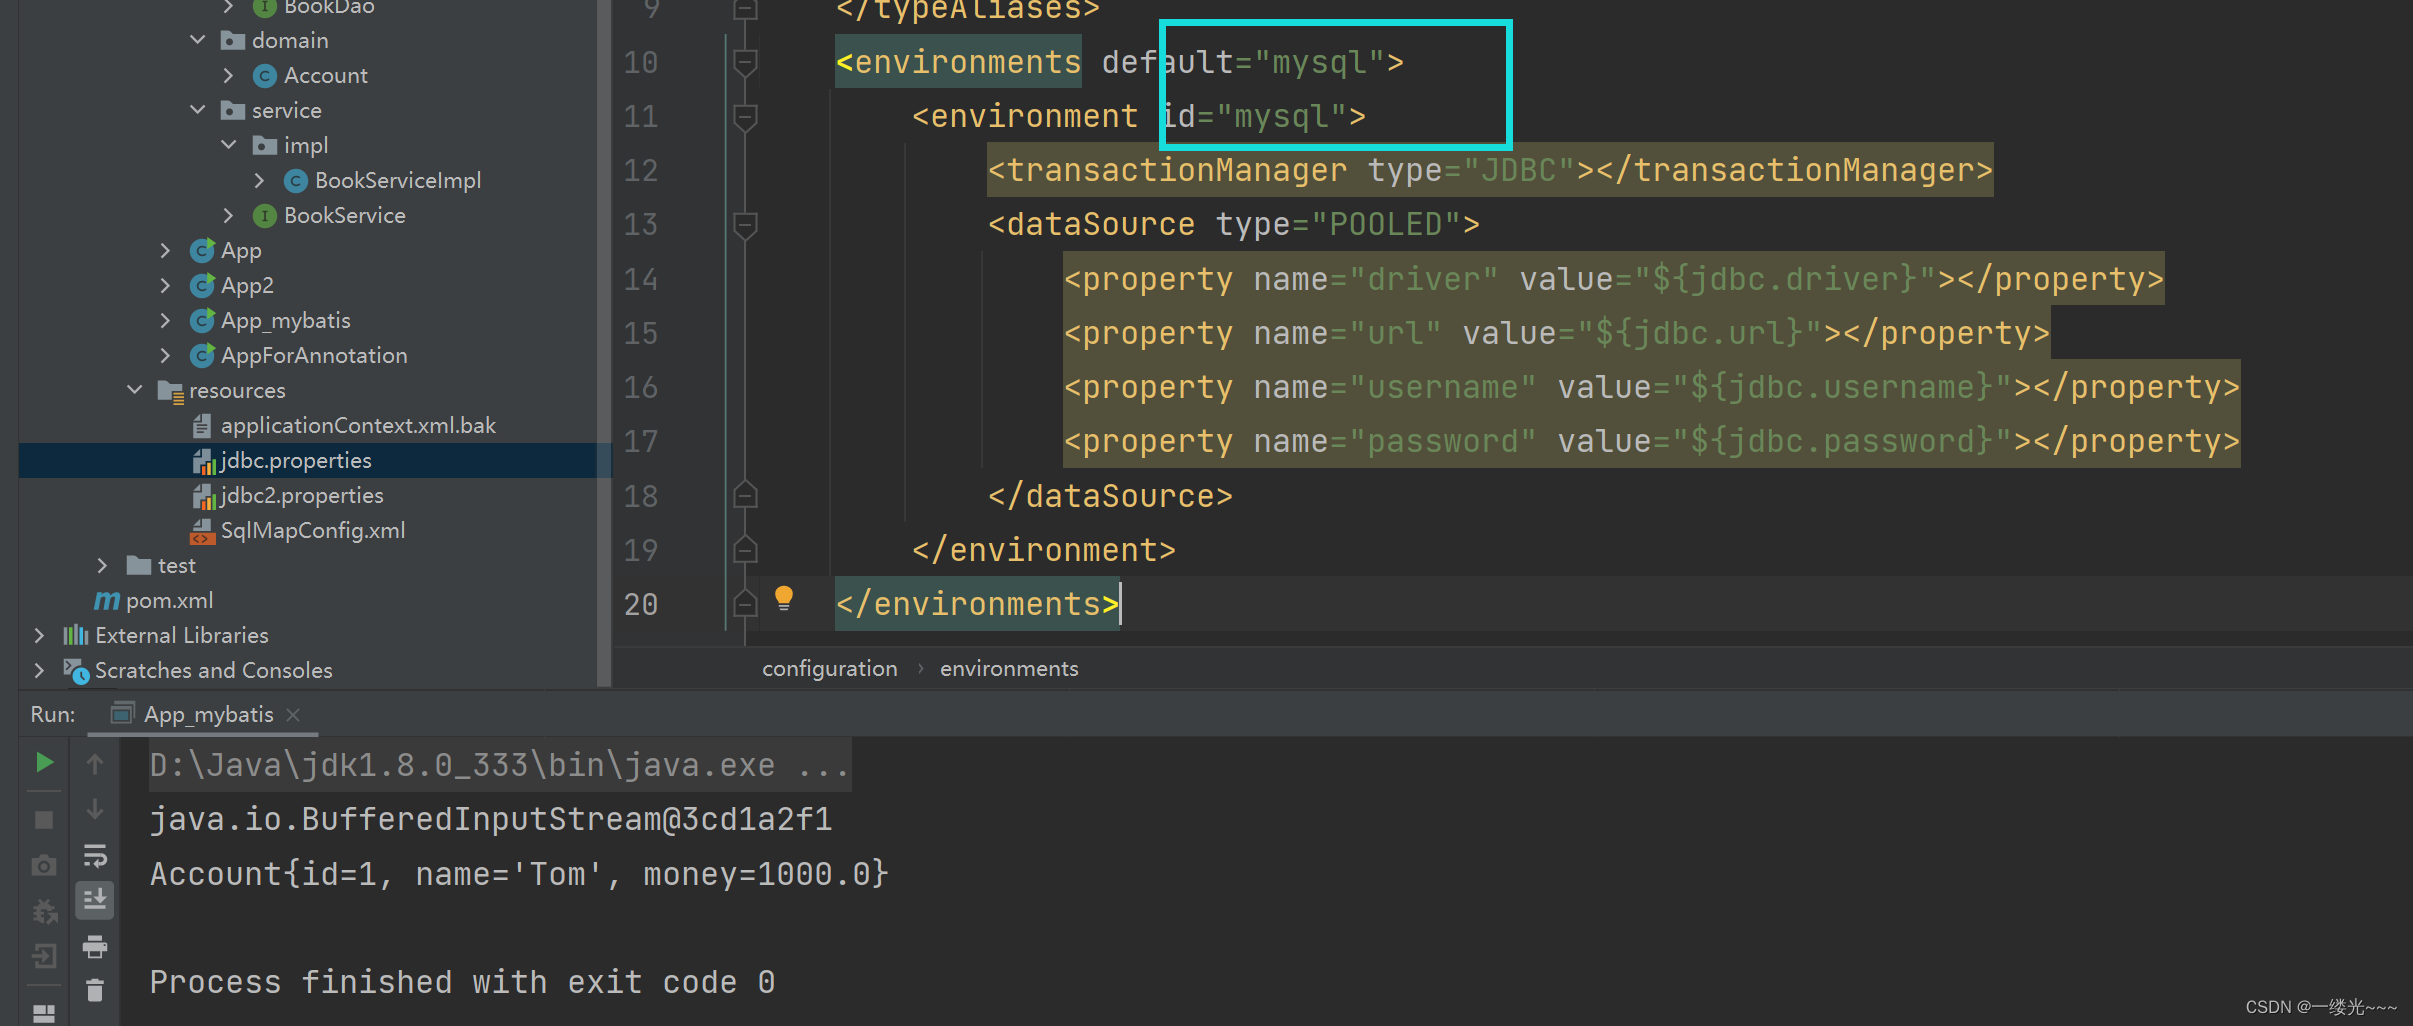Expand External Libraries
The image size is (2413, 1026).
click(39, 635)
